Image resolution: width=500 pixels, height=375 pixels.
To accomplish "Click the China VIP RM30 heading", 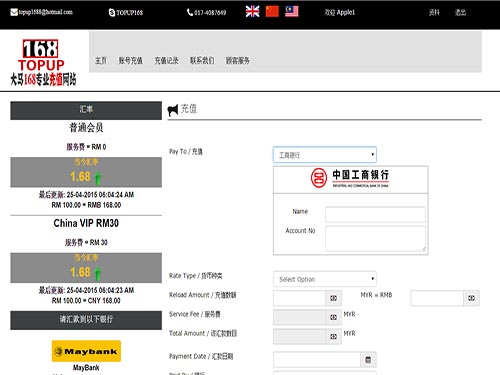I will click(86, 223).
